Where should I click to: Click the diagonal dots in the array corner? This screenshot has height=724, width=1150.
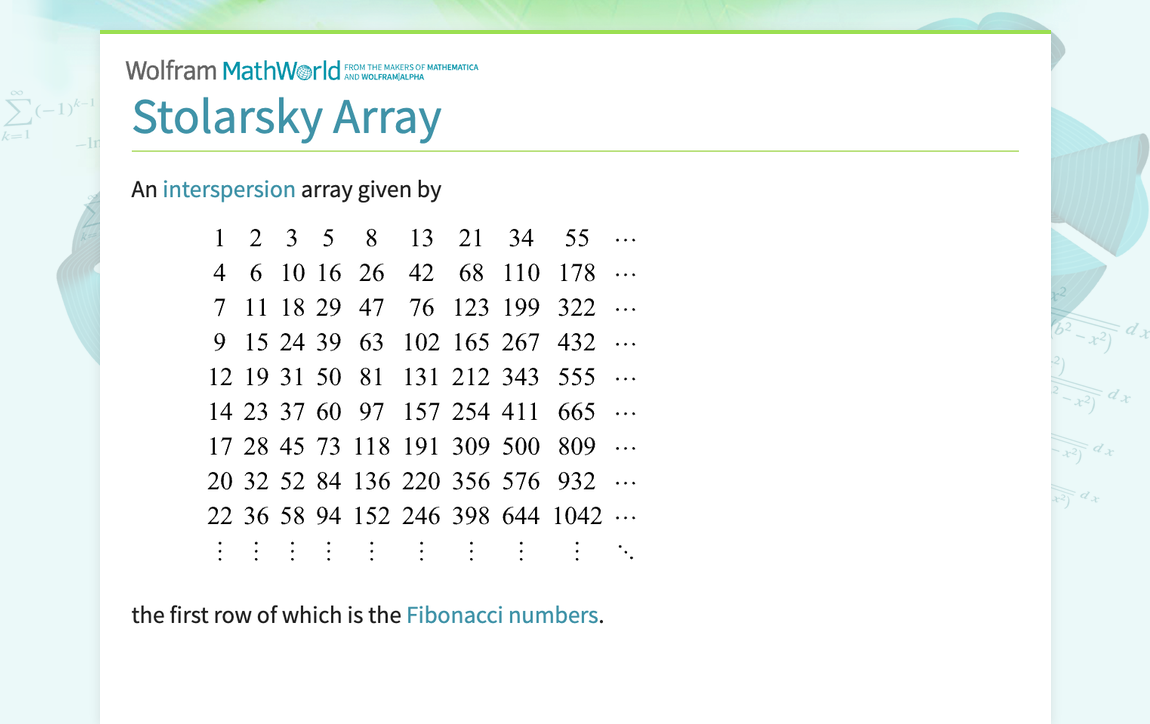tap(626, 550)
